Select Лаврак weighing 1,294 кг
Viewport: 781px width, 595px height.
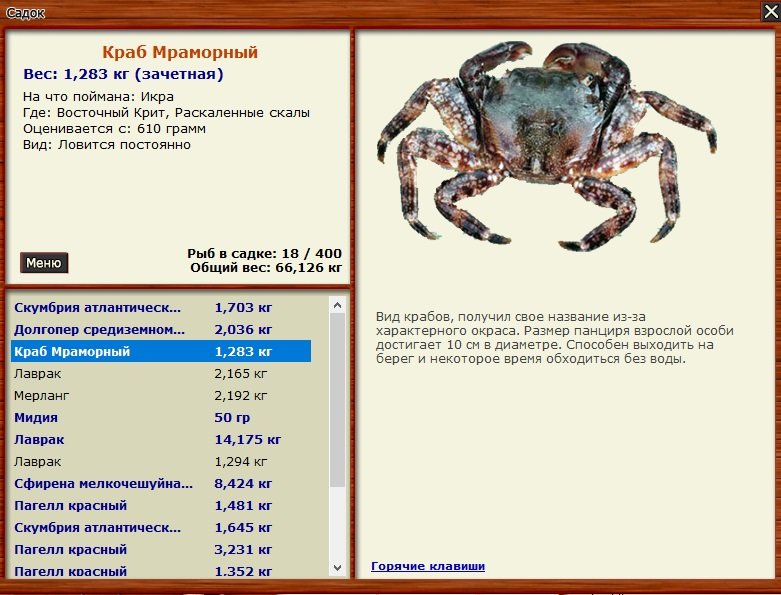(x=160, y=462)
